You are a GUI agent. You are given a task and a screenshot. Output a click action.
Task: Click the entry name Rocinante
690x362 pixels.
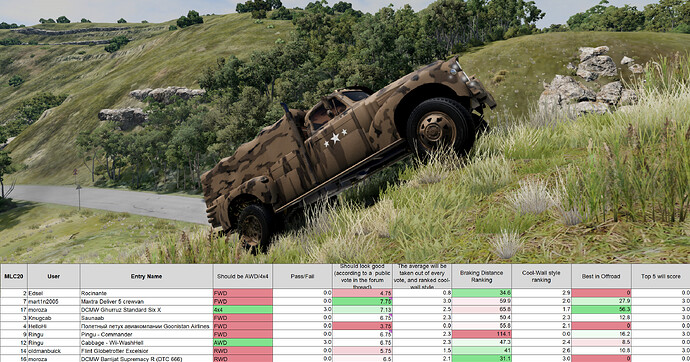coord(146,293)
